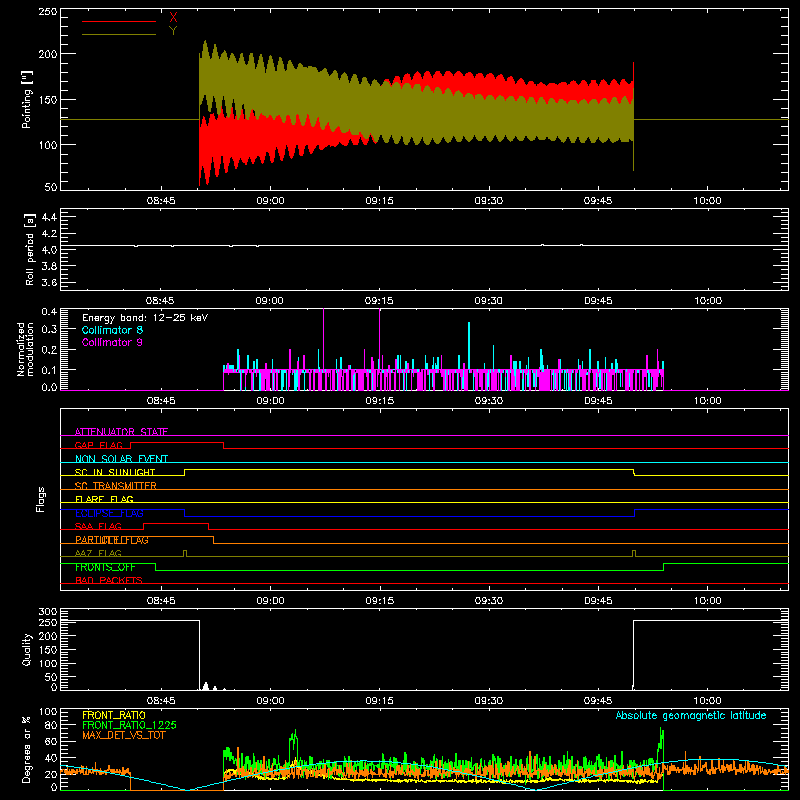Click the red X legend line
This screenshot has height=800, width=800.
pyautogui.click(x=119, y=21)
